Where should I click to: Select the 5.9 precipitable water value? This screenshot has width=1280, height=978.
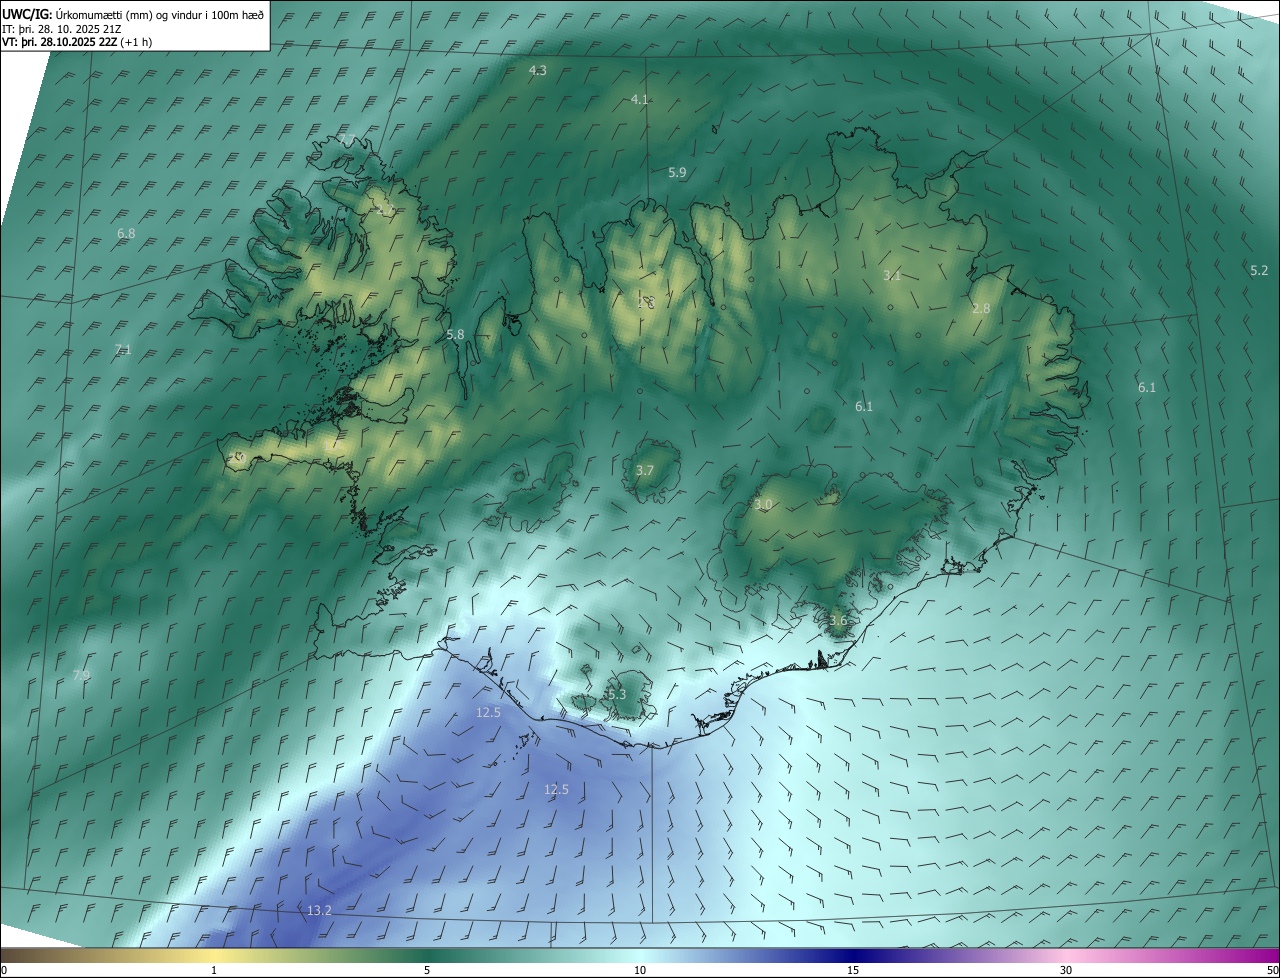click(677, 172)
